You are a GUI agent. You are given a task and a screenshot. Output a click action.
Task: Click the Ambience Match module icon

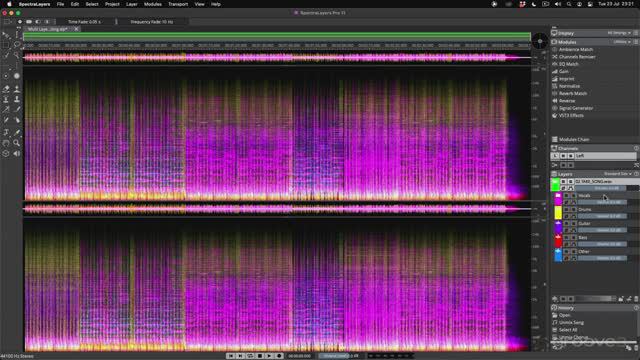[554, 49]
